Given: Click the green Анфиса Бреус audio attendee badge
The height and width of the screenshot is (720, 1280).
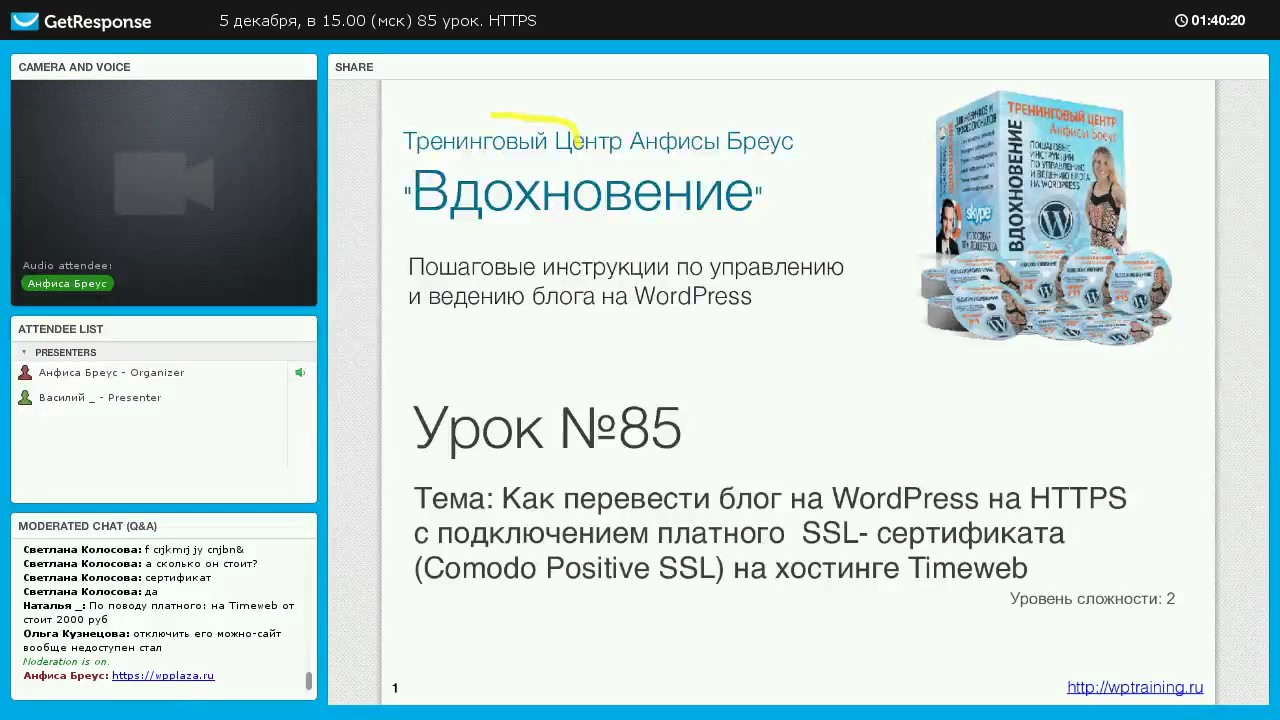Looking at the screenshot, I should pyautogui.click(x=67, y=283).
